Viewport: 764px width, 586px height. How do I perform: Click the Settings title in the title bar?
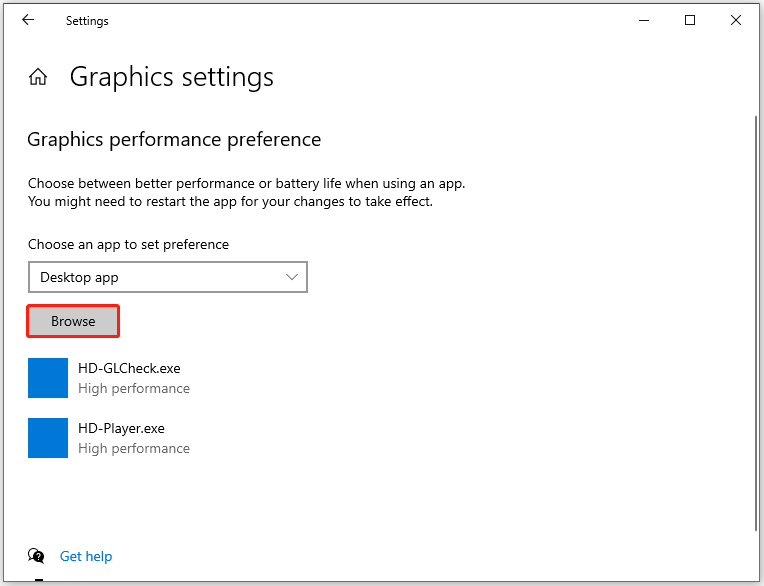tap(87, 20)
